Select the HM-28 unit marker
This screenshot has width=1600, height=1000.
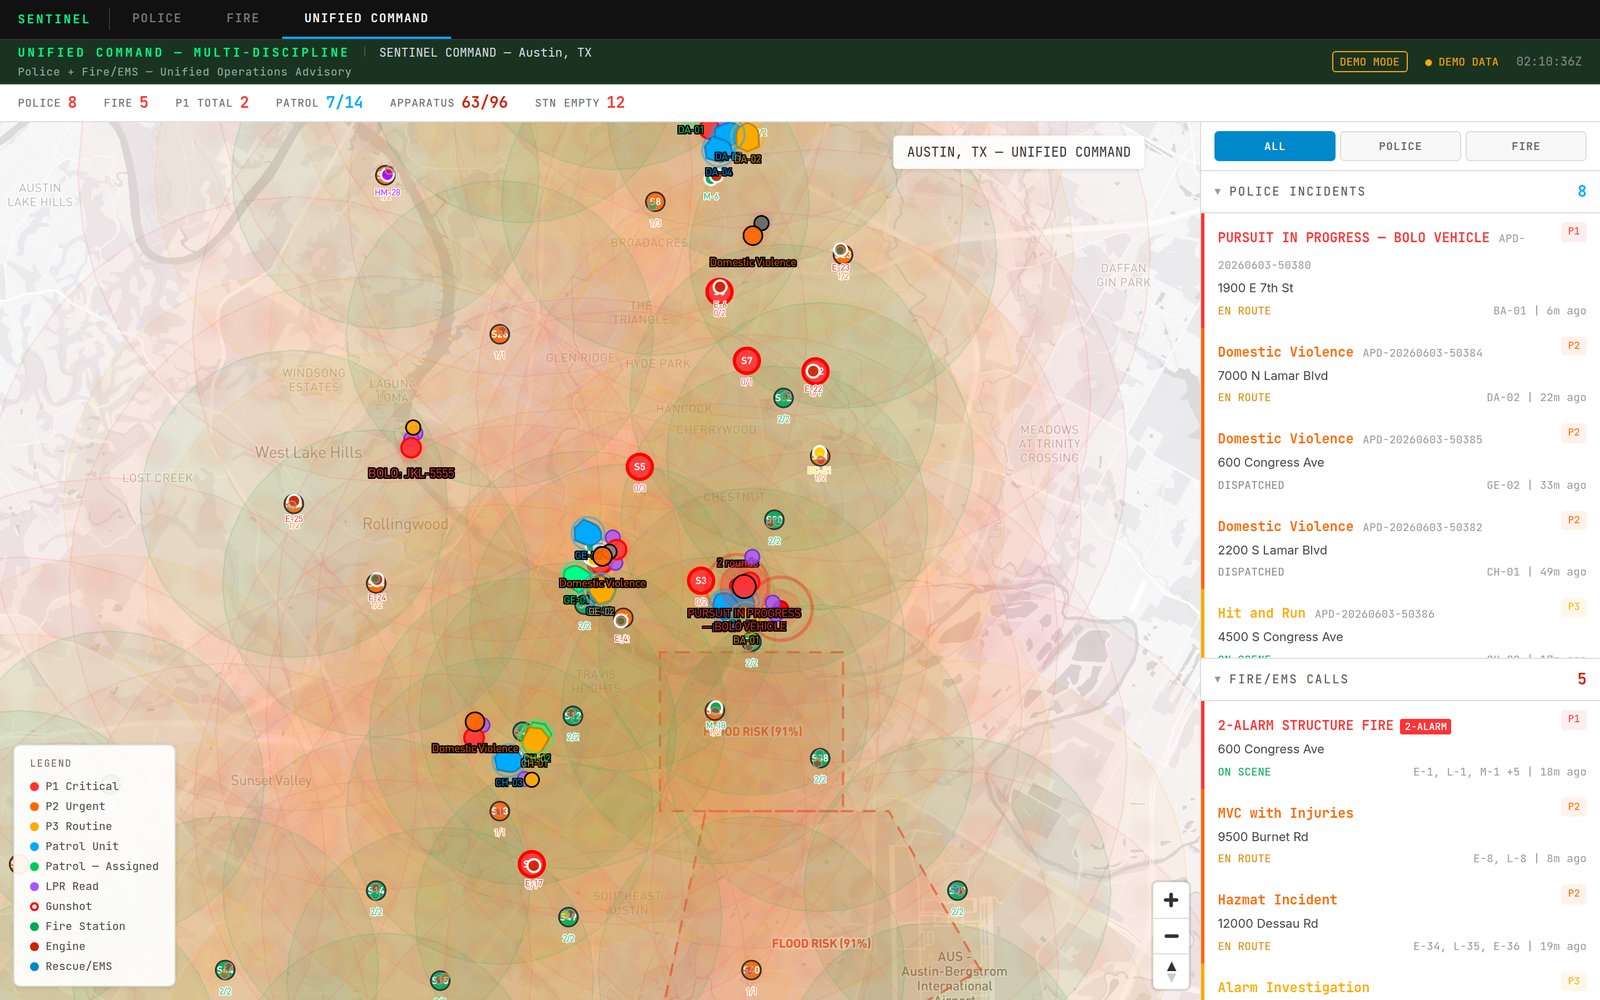(385, 175)
